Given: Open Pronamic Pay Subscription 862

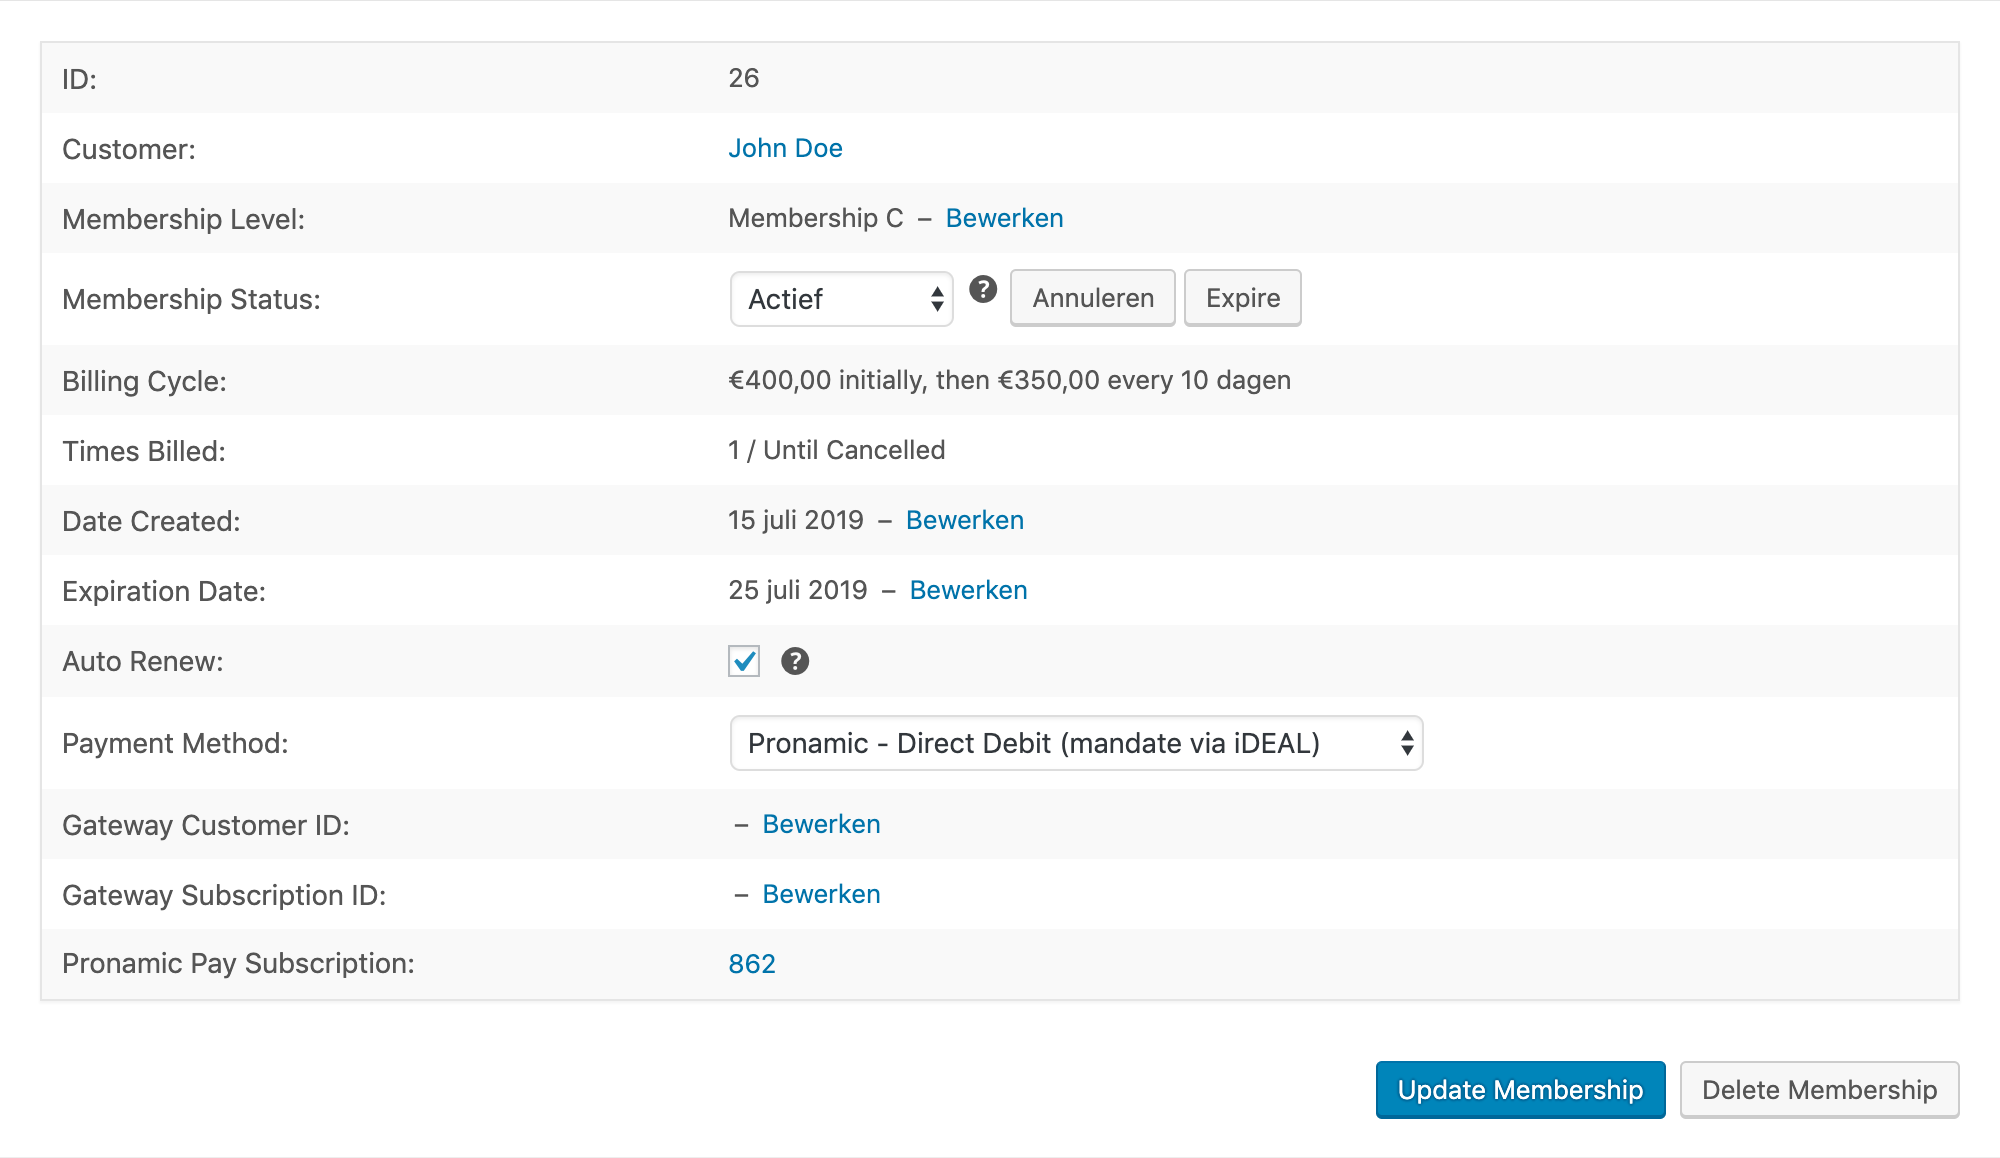Looking at the screenshot, I should click(x=752, y=964).
